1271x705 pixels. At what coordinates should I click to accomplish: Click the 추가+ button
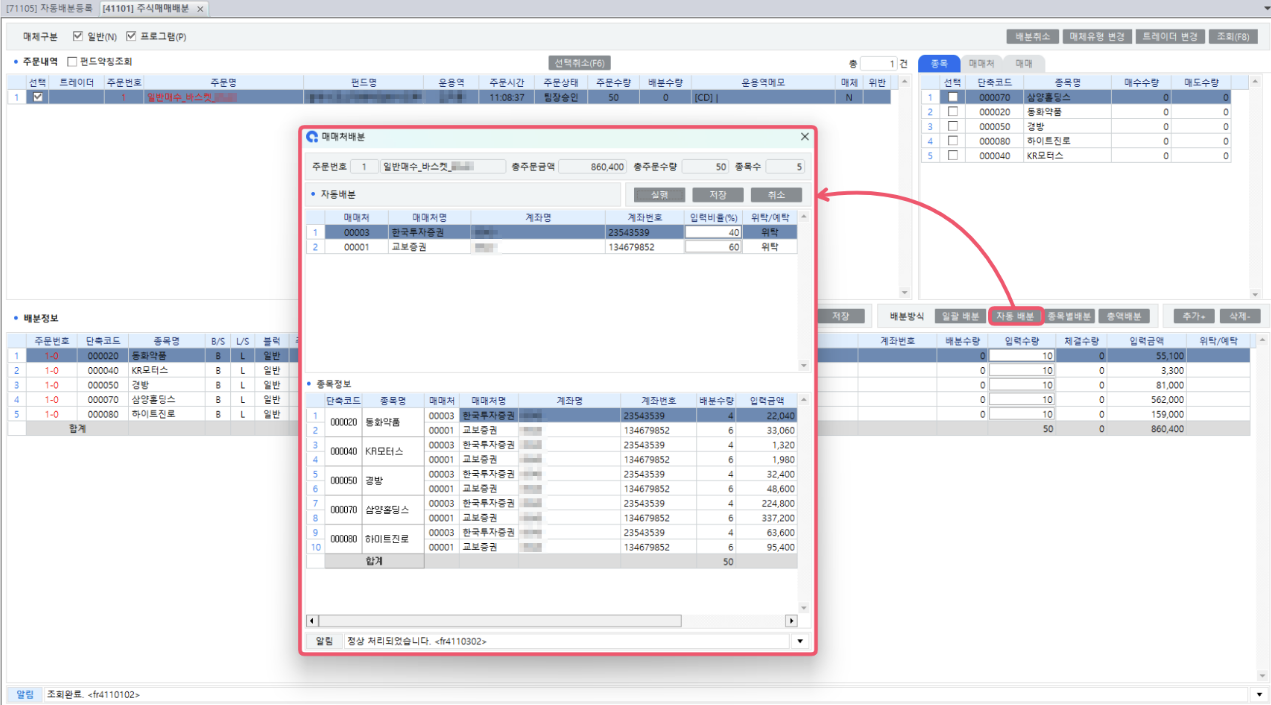pos(1193,316)
